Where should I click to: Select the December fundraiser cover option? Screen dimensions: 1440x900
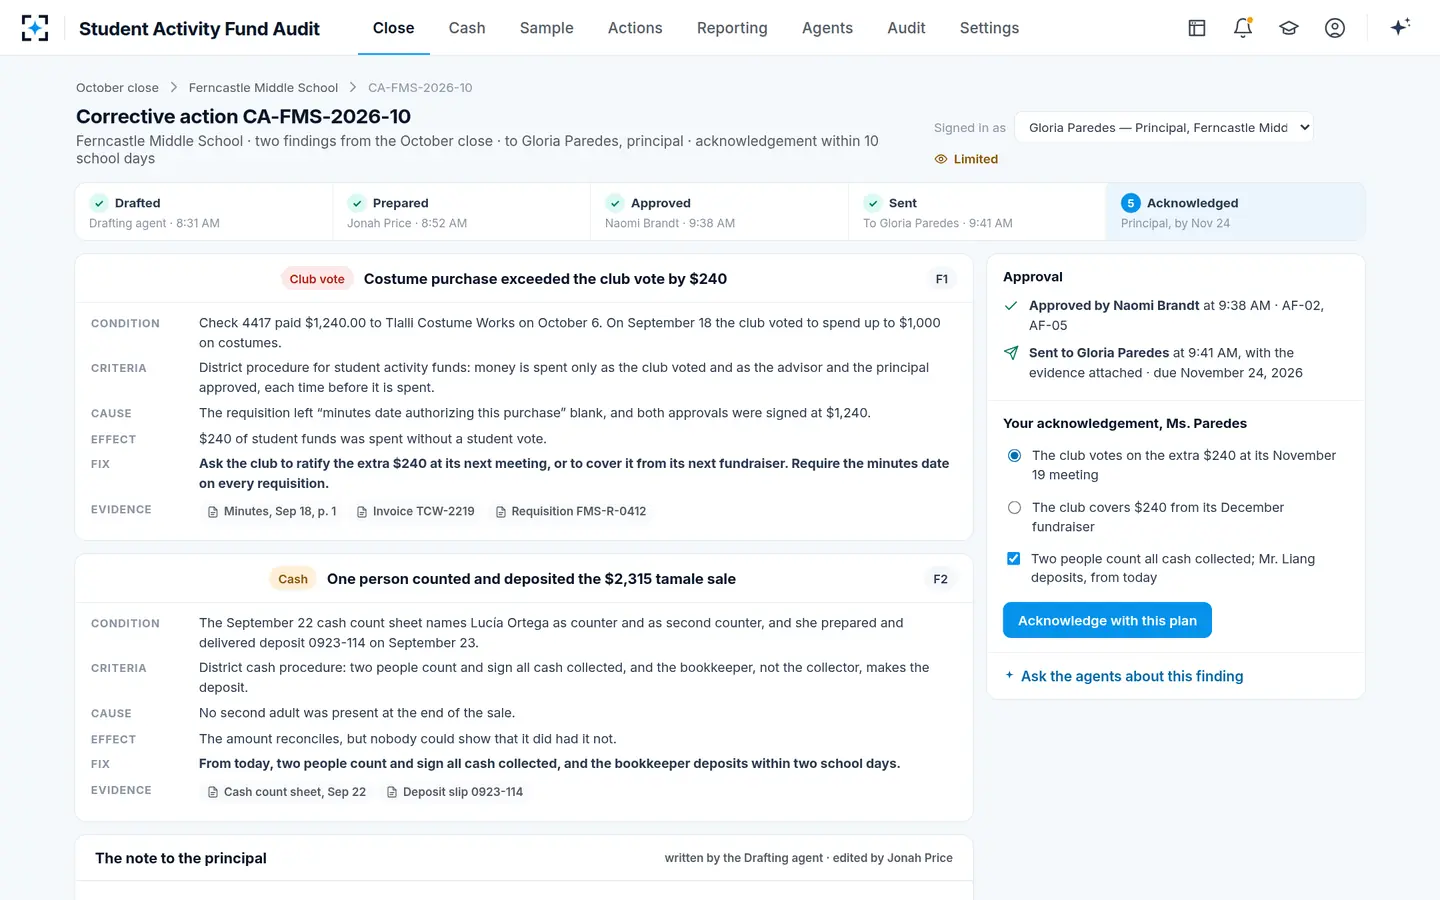tap(1014, 508)
